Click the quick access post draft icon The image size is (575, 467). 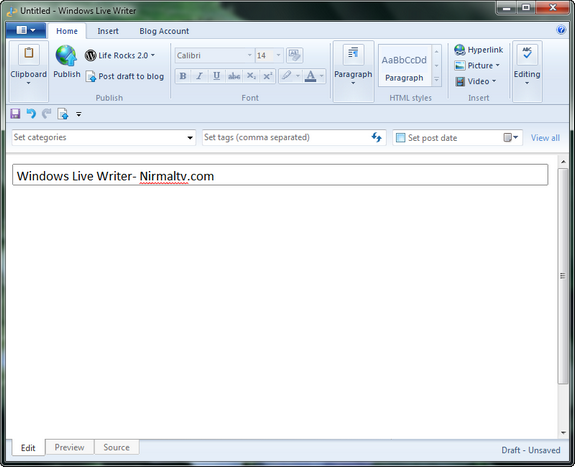(x=63, y=114)
